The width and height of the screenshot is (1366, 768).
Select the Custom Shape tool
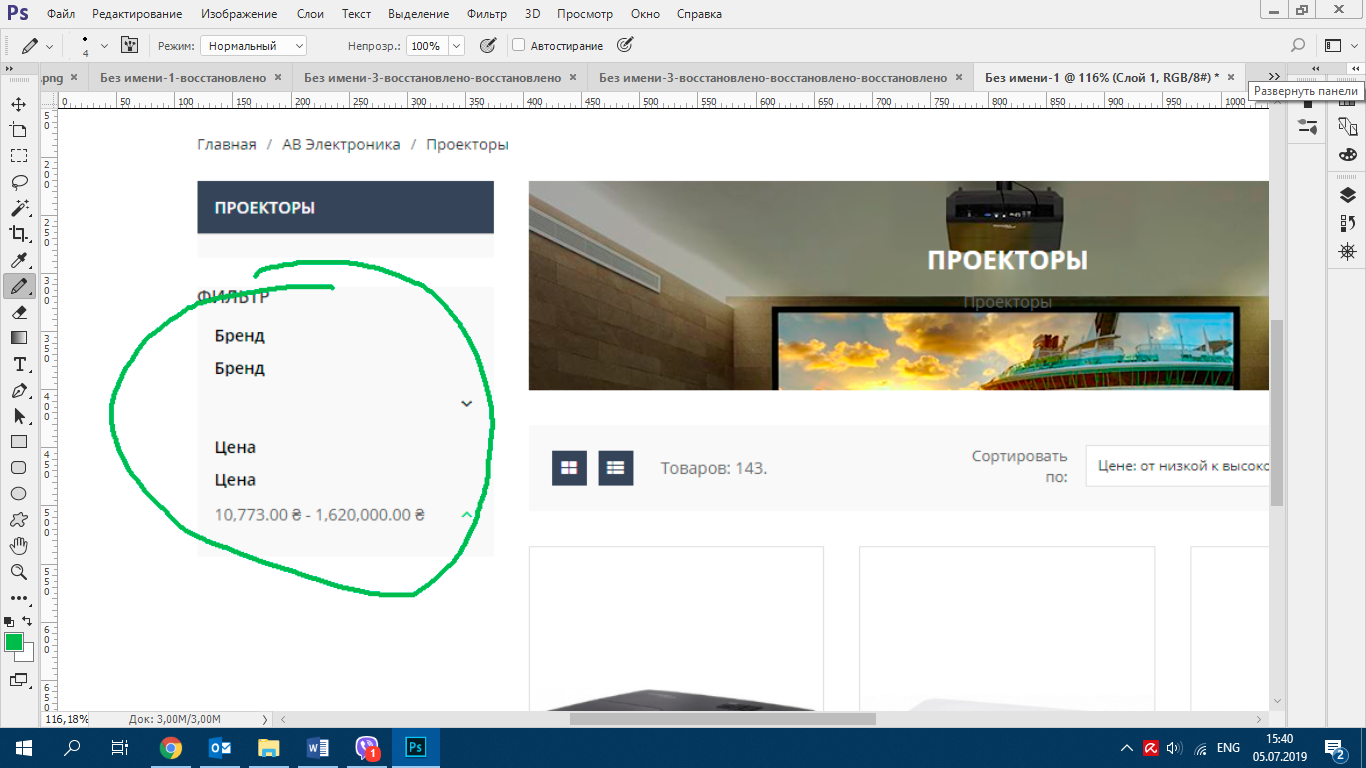pyautogui.click(x=18, y=520)
